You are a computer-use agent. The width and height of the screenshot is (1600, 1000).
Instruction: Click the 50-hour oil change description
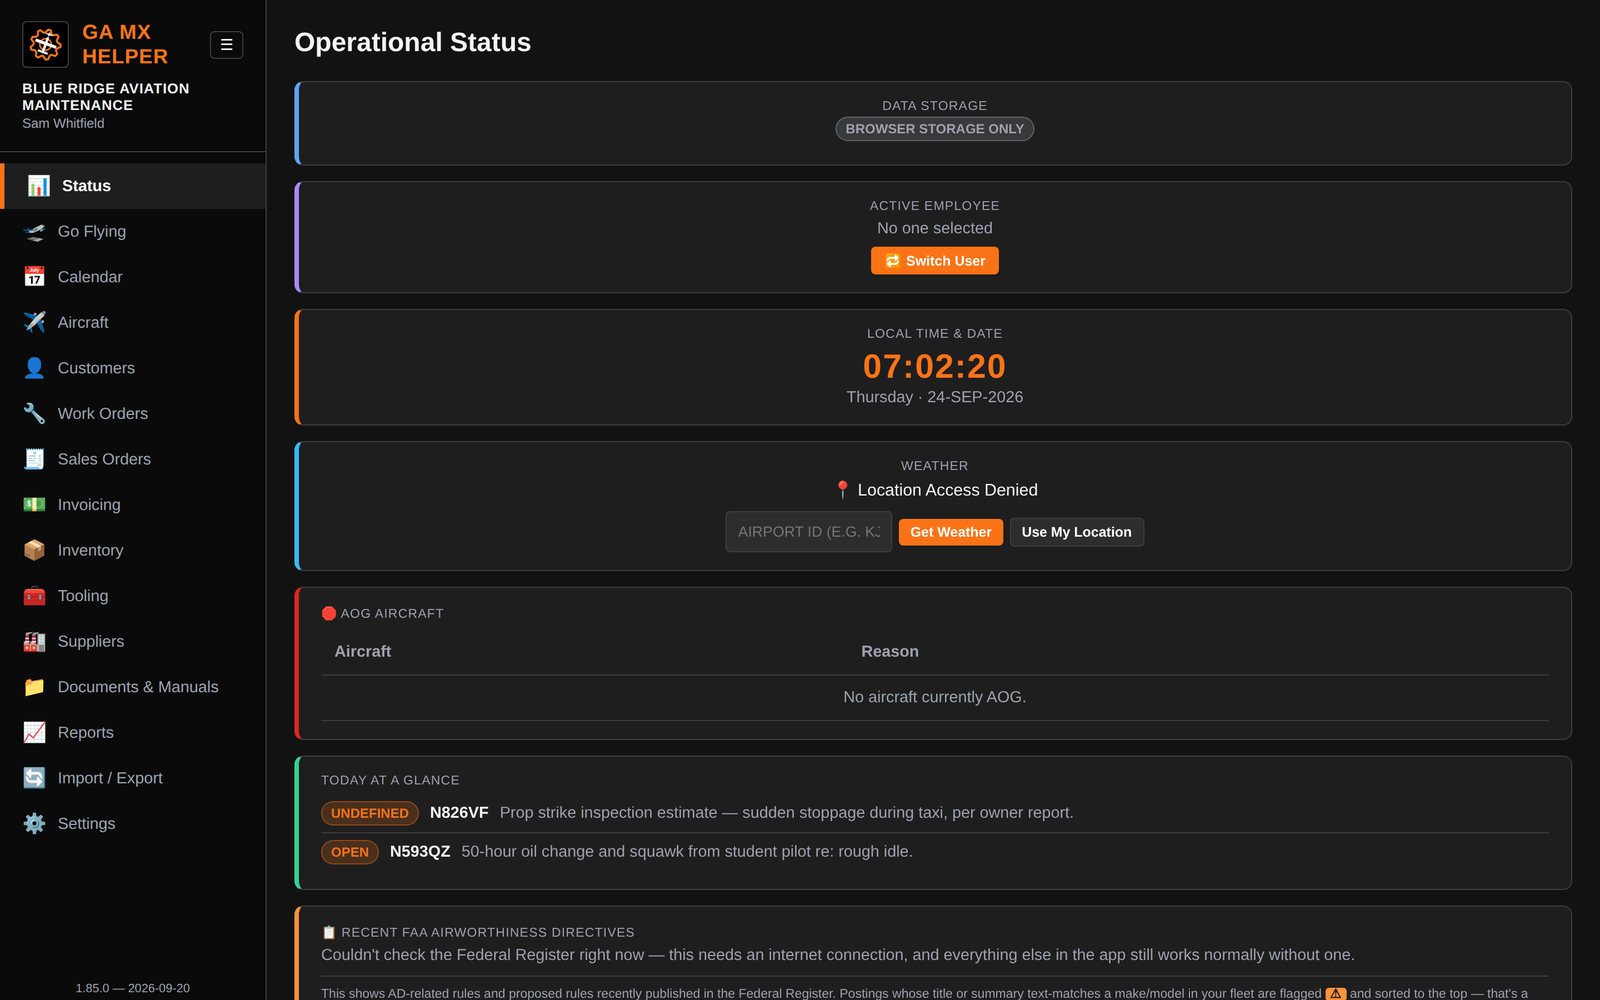tap(687, 852)
